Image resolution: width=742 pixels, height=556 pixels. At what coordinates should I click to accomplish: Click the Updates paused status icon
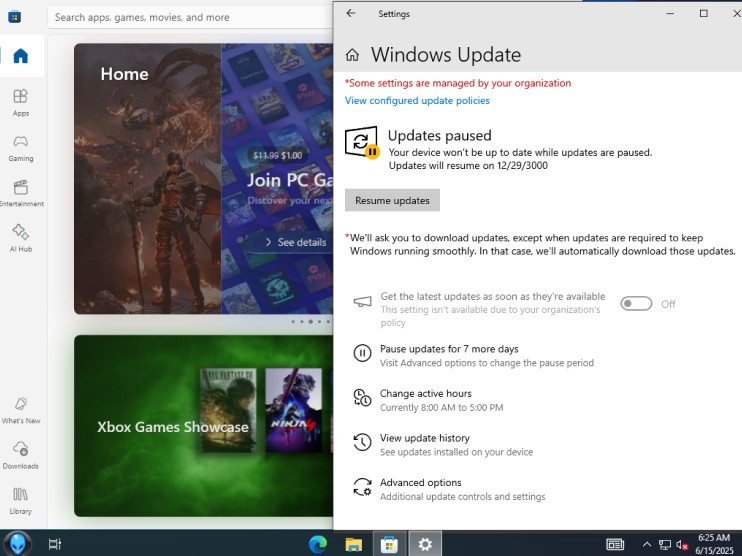[362, 142]
